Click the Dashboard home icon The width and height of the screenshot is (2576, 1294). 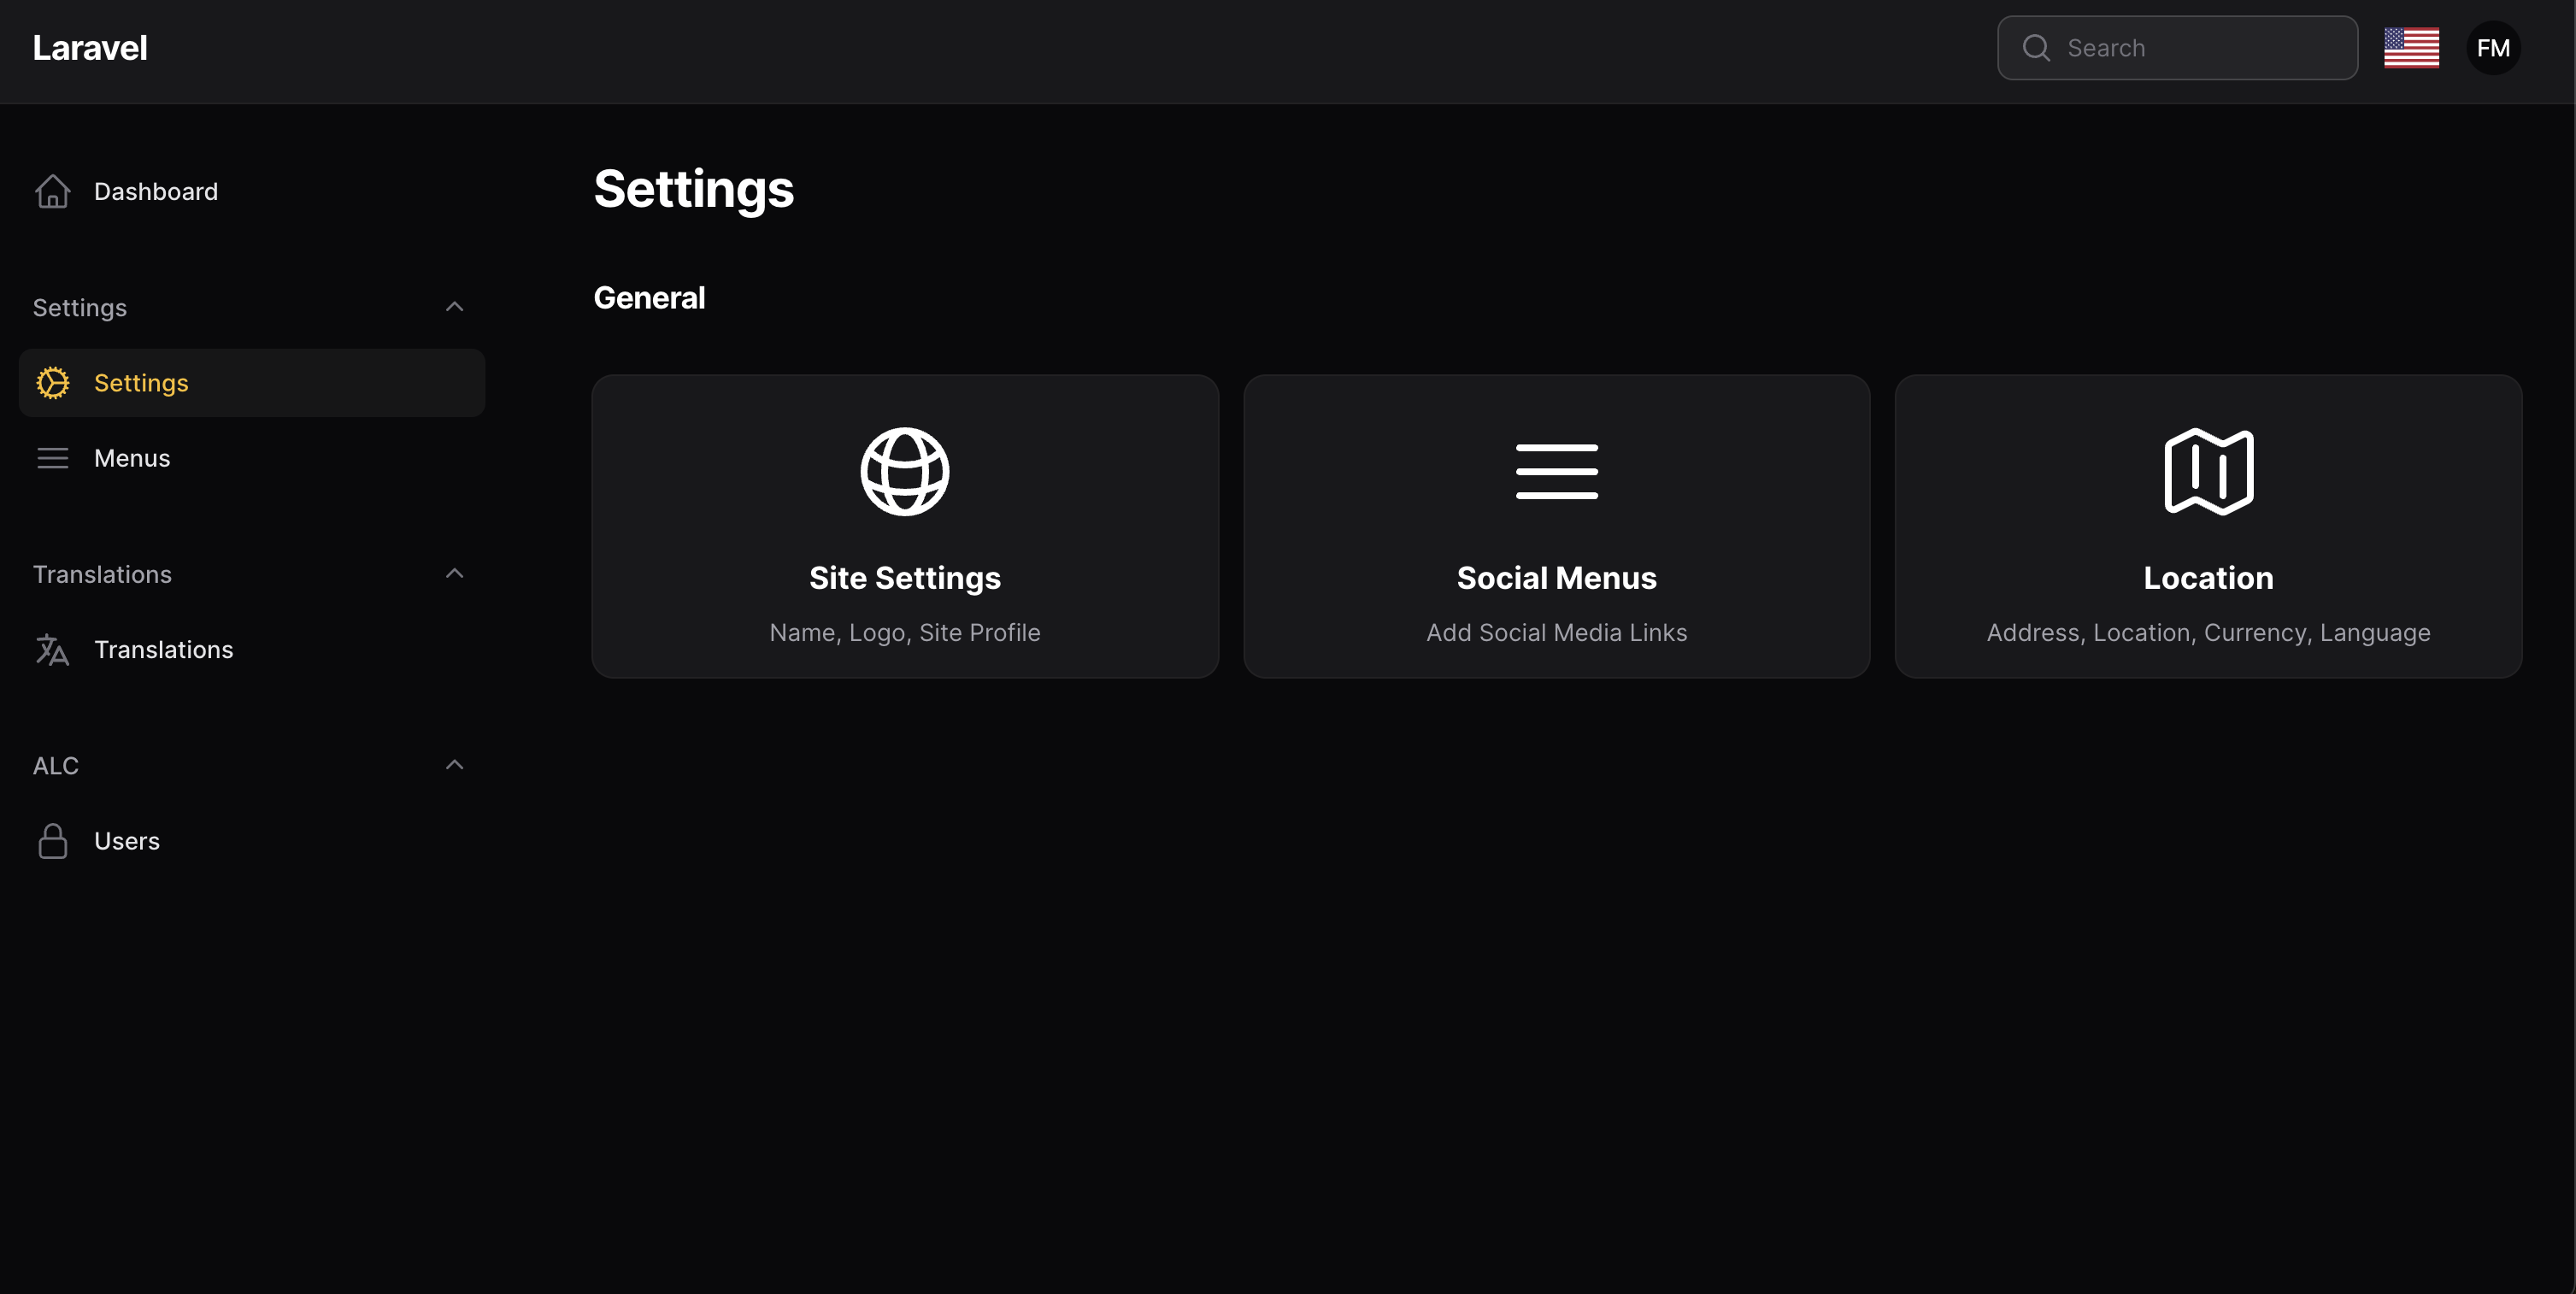52,192
